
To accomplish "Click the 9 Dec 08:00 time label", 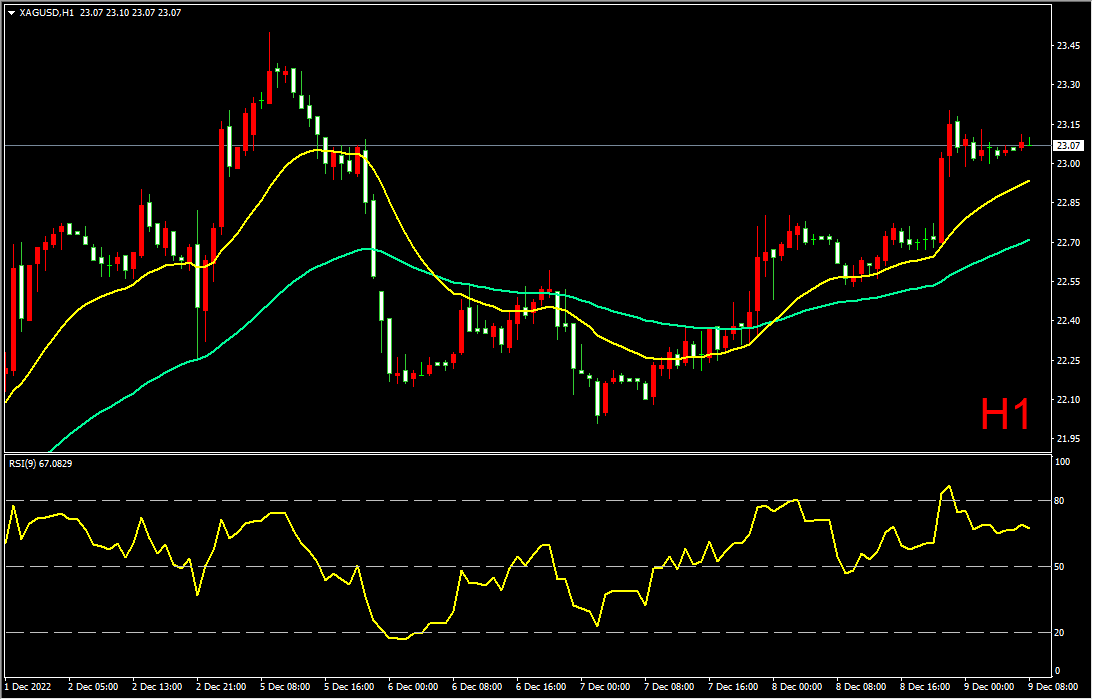I will pos(1055,687).
